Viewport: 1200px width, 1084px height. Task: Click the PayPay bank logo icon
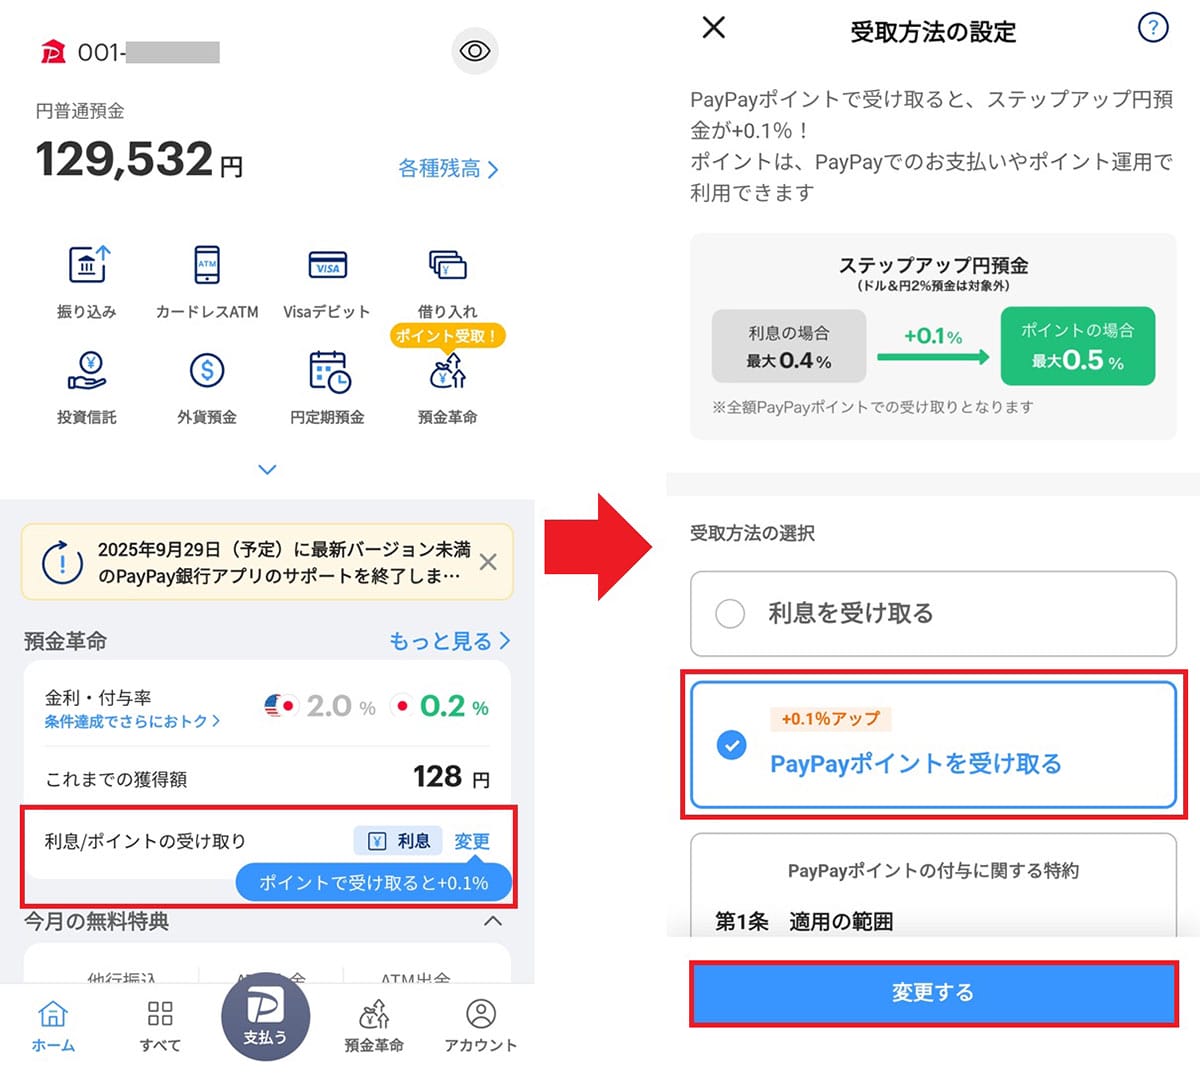(x=53, y=51)
